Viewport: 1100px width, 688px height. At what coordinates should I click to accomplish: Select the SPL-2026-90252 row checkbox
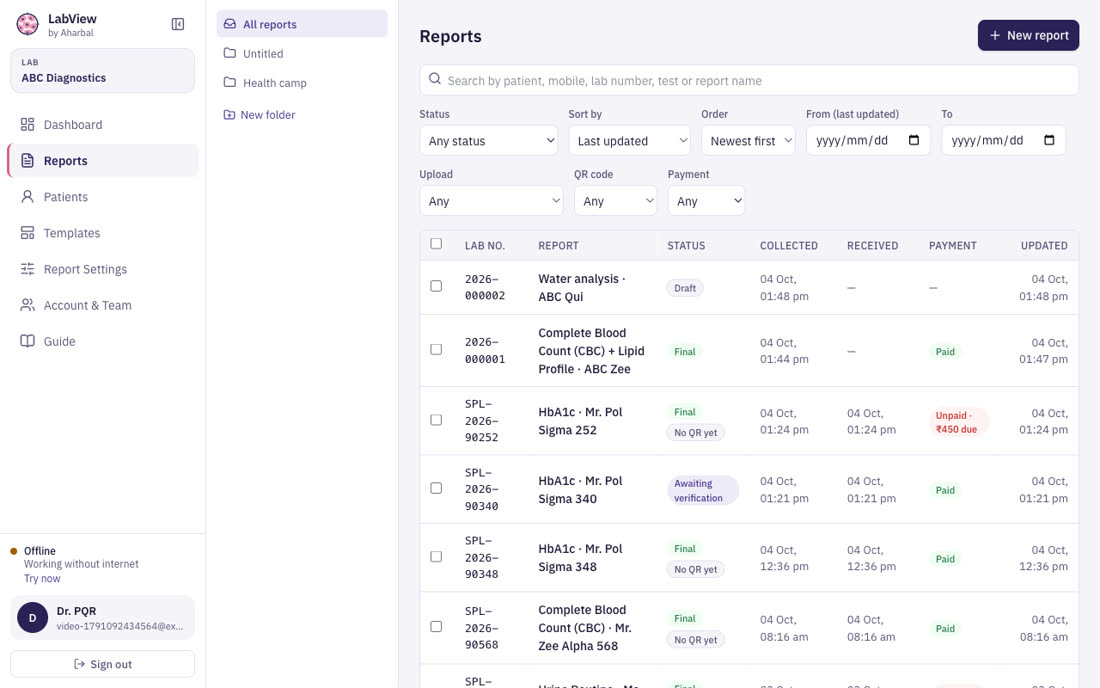436,420
